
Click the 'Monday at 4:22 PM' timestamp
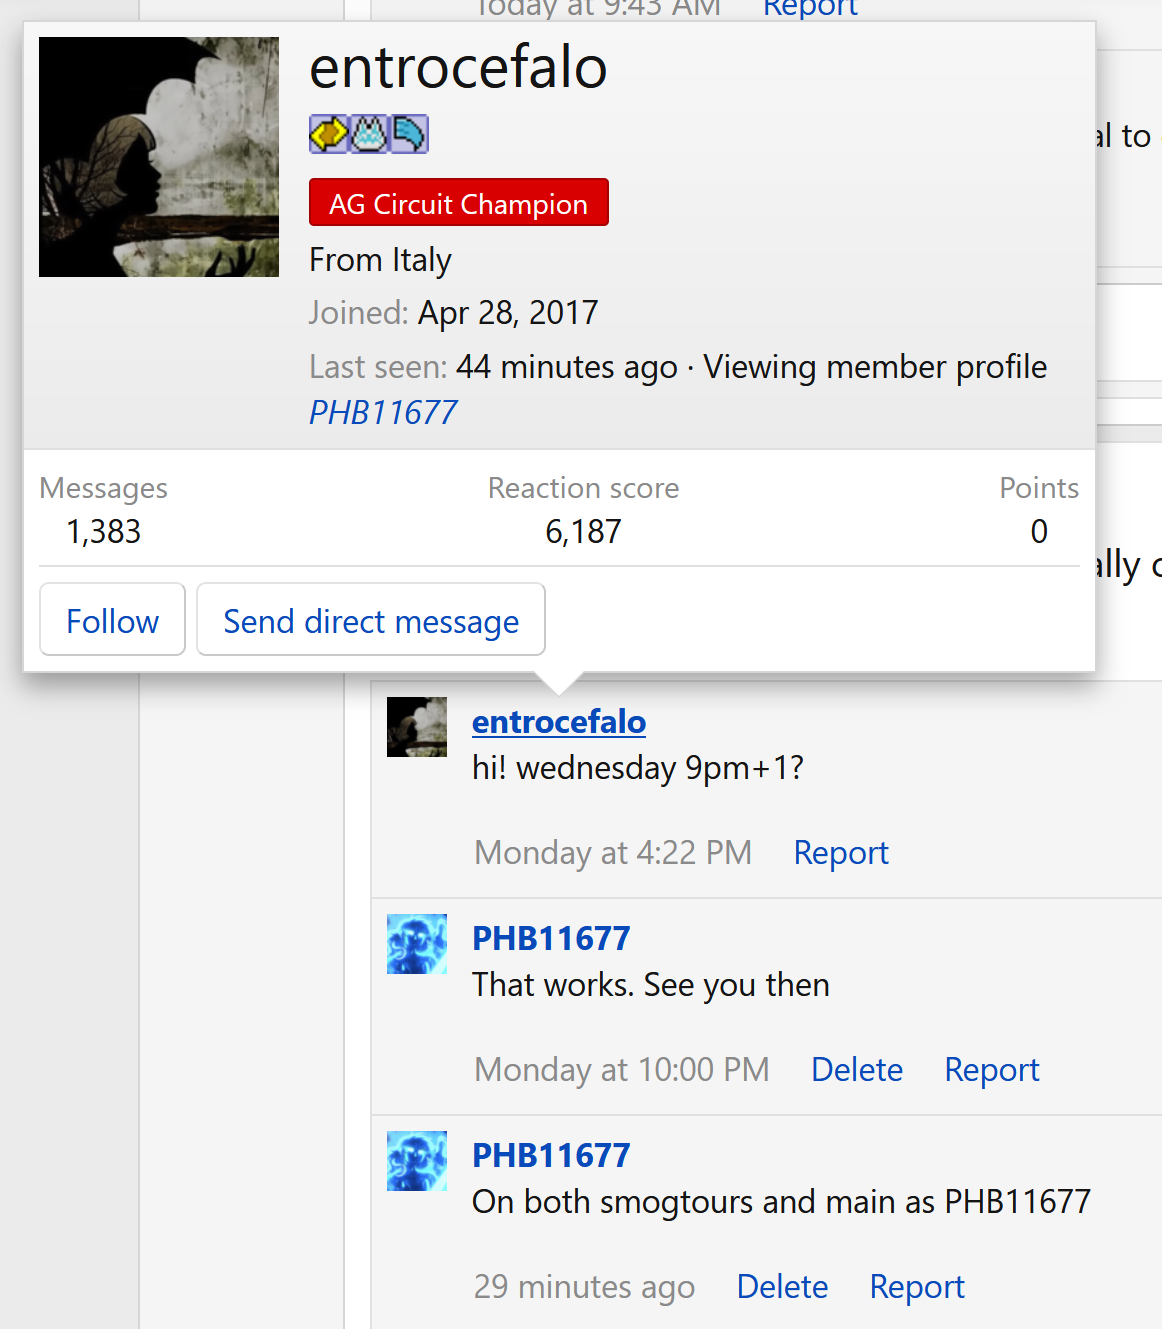pos(613,852)
